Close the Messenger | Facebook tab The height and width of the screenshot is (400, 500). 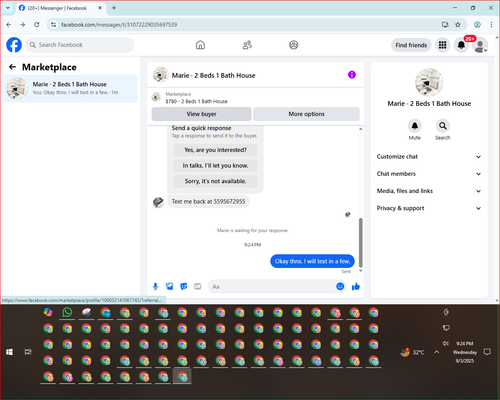[100, 8]
